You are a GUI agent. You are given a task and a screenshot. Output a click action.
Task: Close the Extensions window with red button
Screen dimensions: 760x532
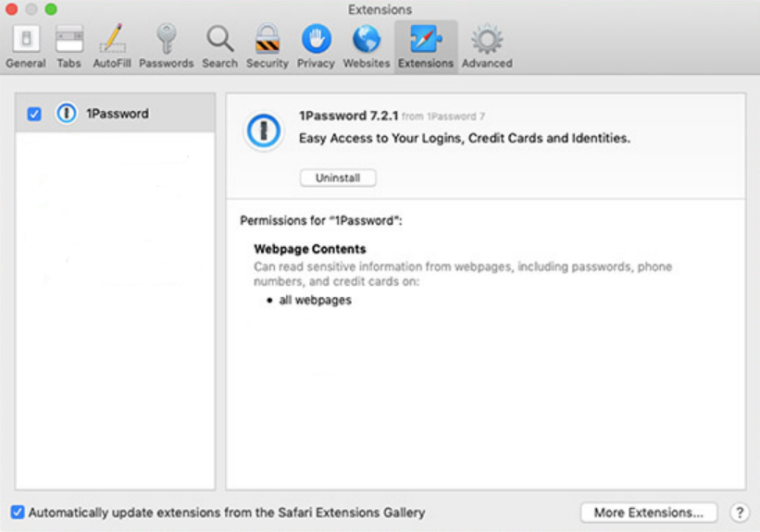(12, 9)
